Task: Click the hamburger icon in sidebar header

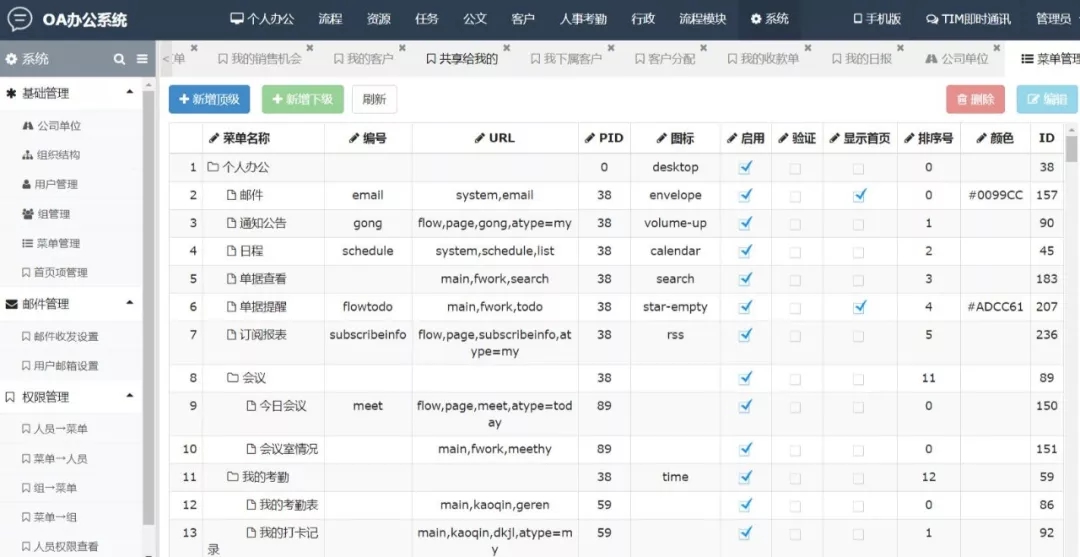Action: click(142, 59)
